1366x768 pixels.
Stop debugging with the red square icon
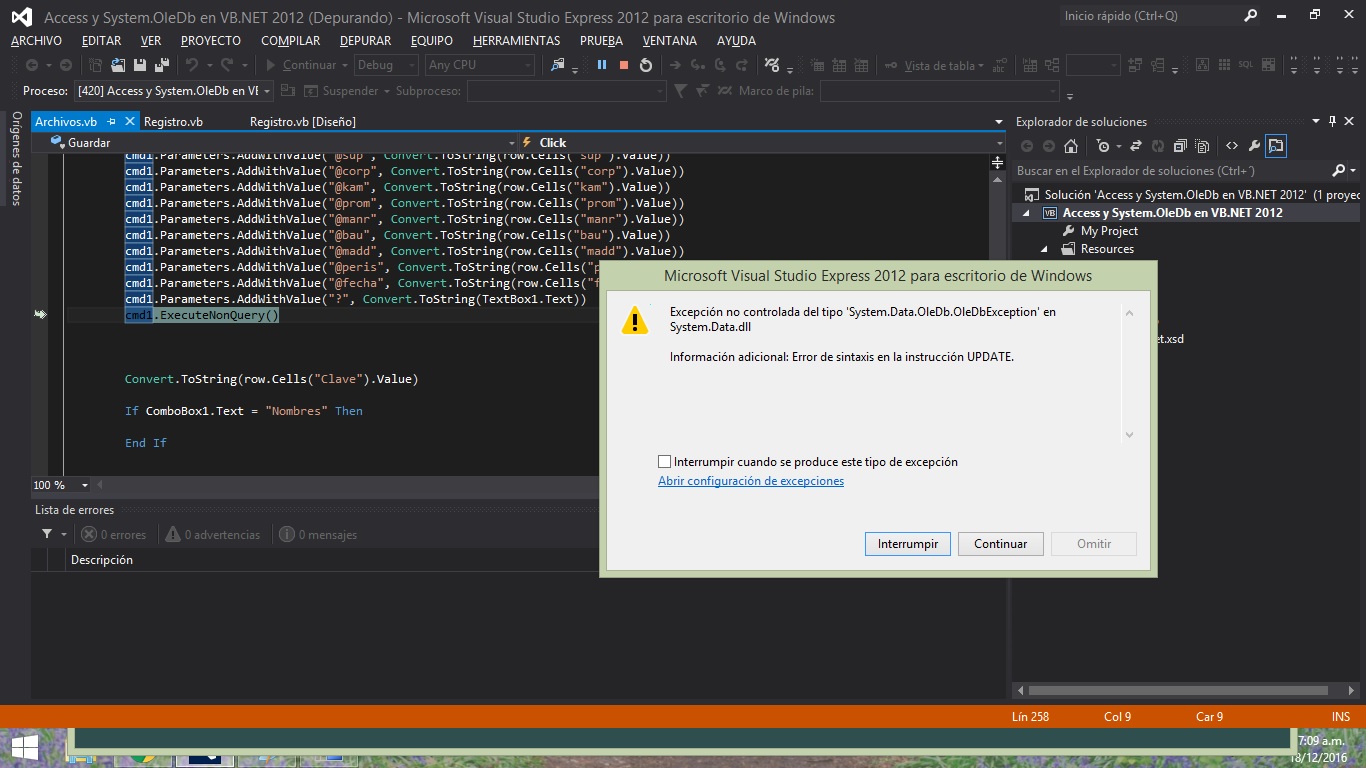[624, 65]
